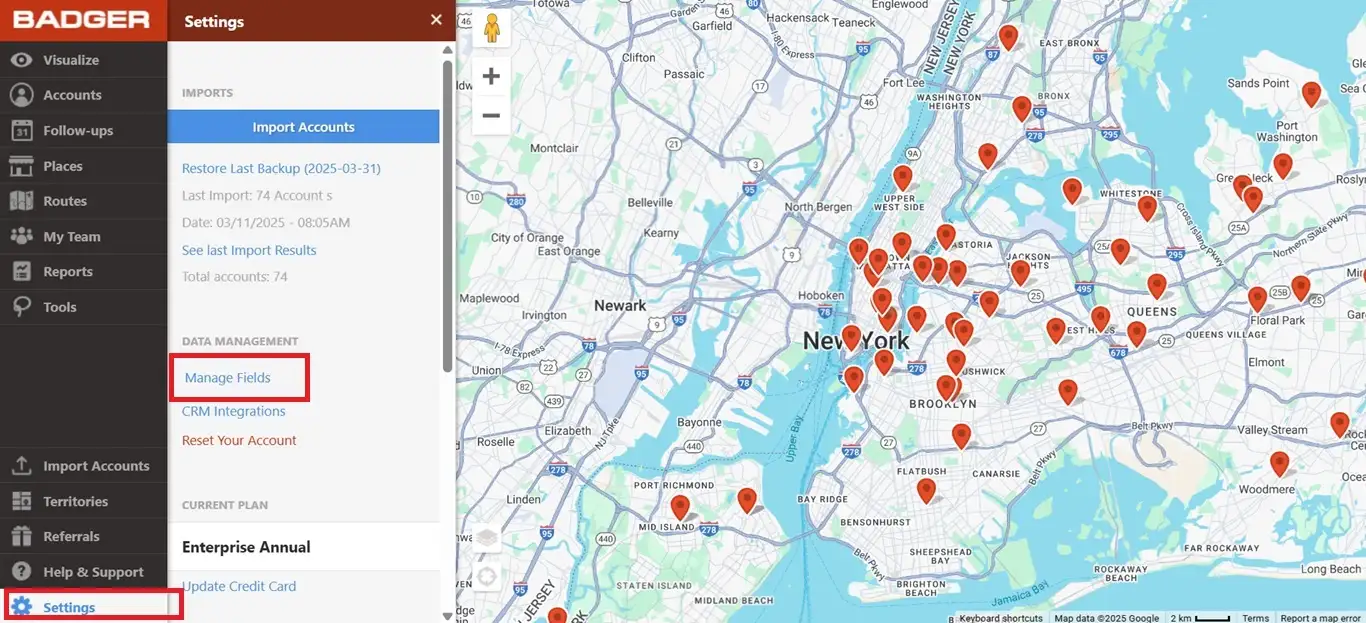Select Reports in the sidebar menu

(x=68, y=272)
